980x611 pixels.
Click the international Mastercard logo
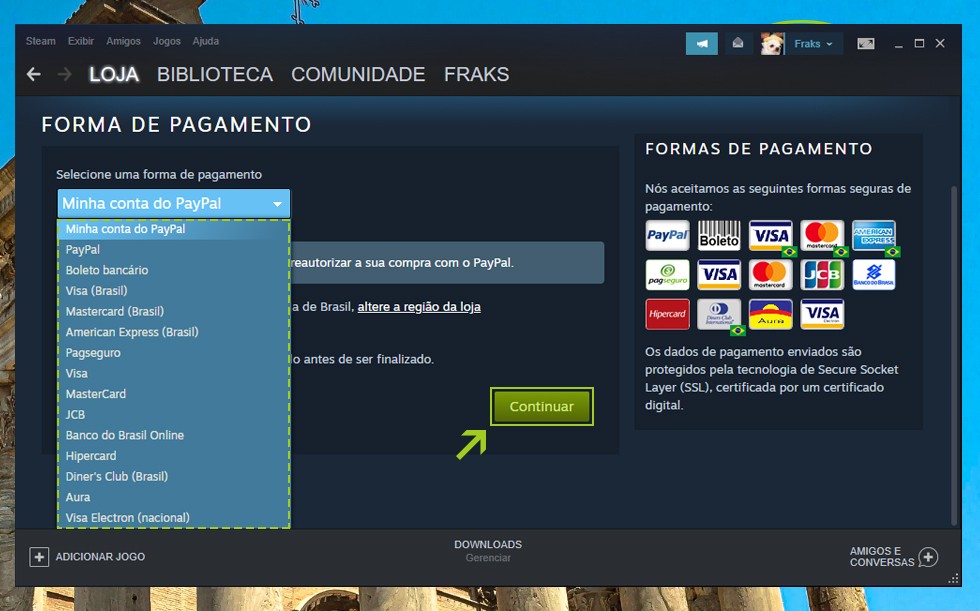[x=771, y=275]
